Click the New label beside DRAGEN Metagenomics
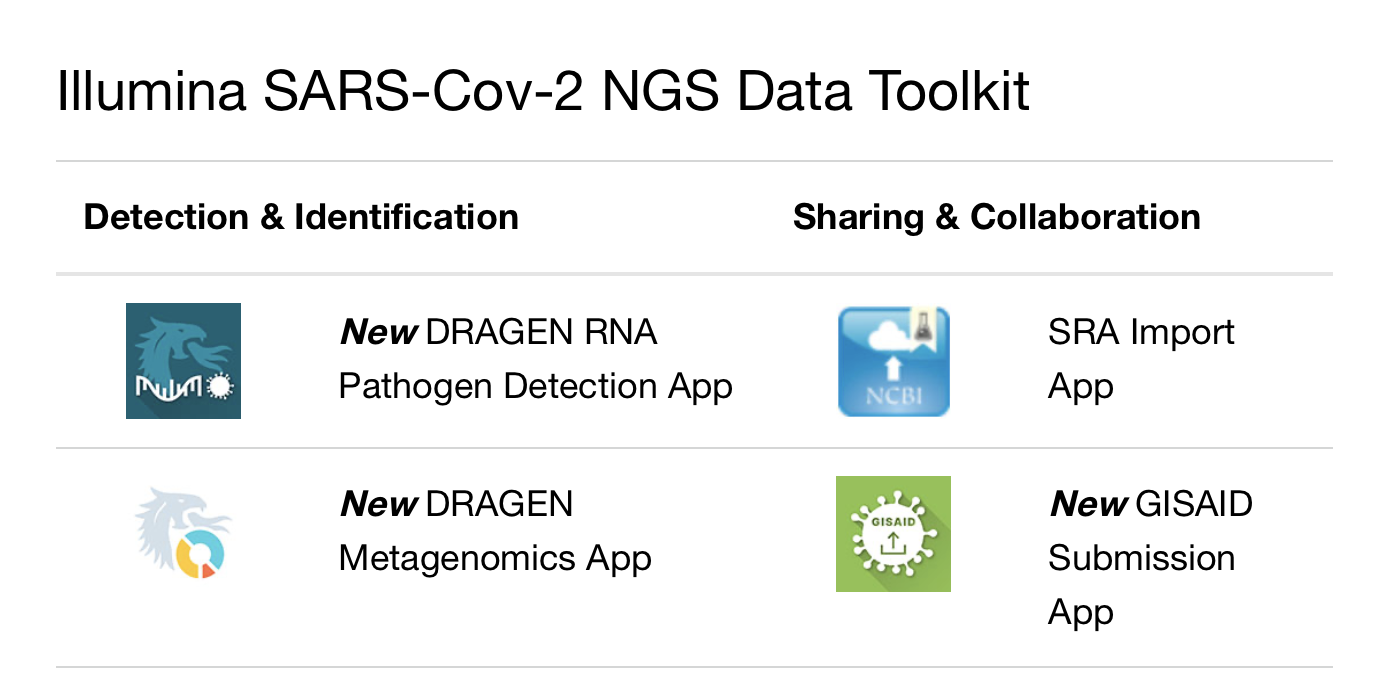This screenshot has width=1376, height=694. tap(379, 504)
